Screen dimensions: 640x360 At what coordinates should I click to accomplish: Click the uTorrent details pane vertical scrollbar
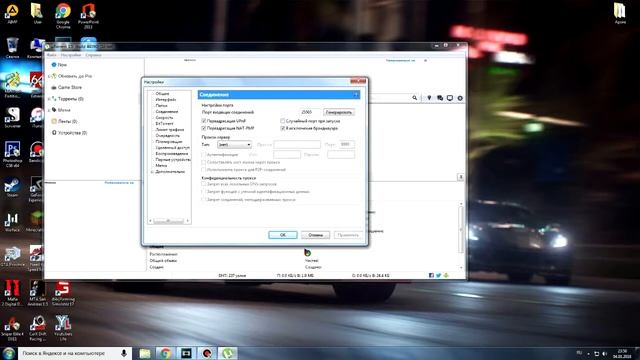pyautogui.click(x=461, y=235)
